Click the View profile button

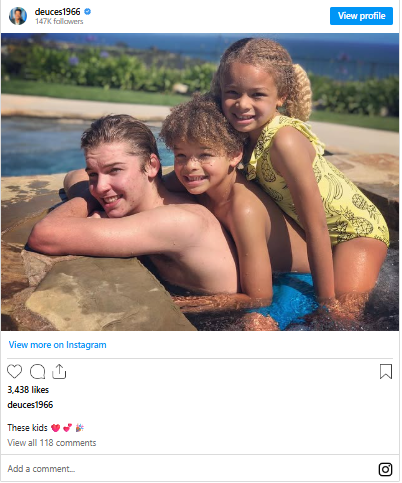pos(361,16)
